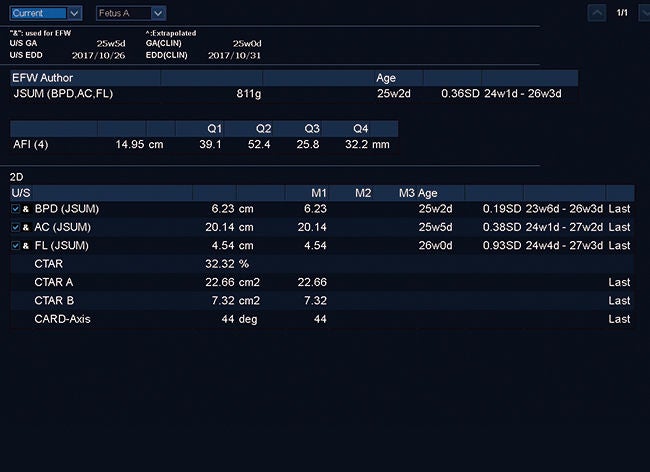Screen dimensions: 650x472
Task: Go to next page with down arrow
Action: pos(645,13)
